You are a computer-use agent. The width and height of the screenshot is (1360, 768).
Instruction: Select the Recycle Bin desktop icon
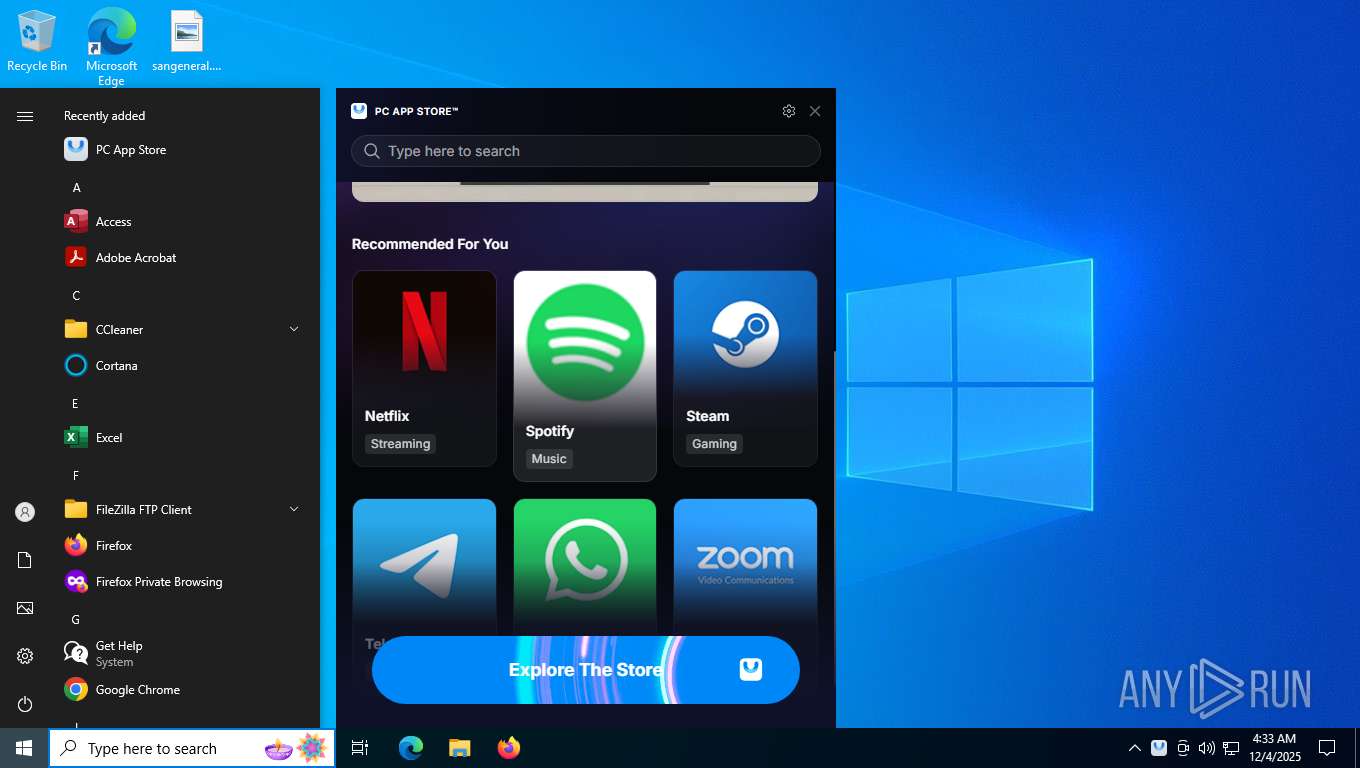37,42
